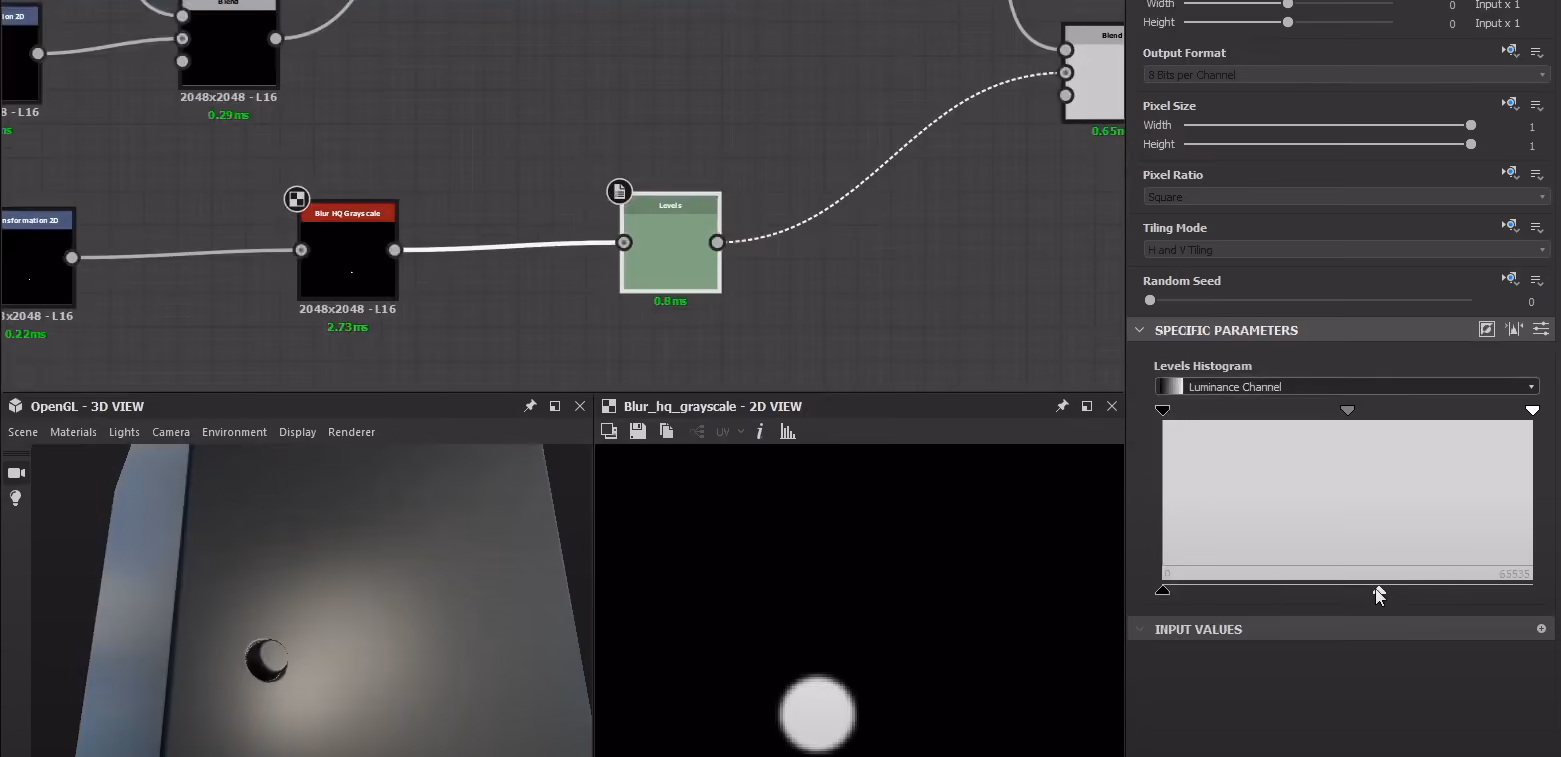Pin the OpenGL 3D View panel
This screenshot has height=757, width=1561.
click(530, 406)
